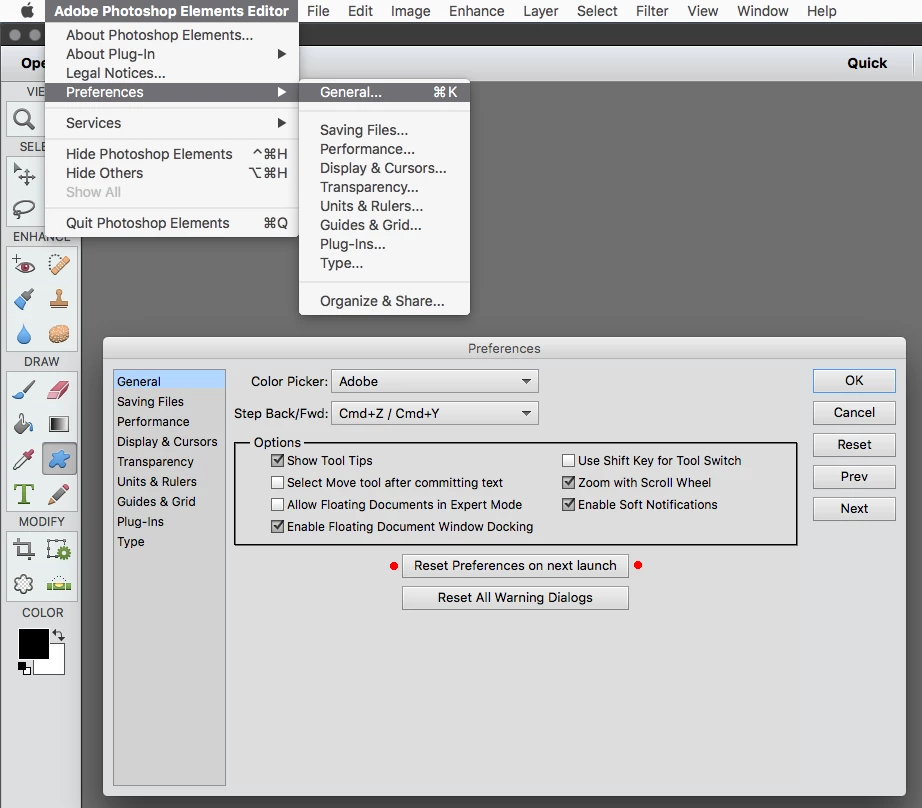Open the File menu
Image resolution: width=922 pixels, height=808 pixels.
pyautogui.click(x=318, y=11)
